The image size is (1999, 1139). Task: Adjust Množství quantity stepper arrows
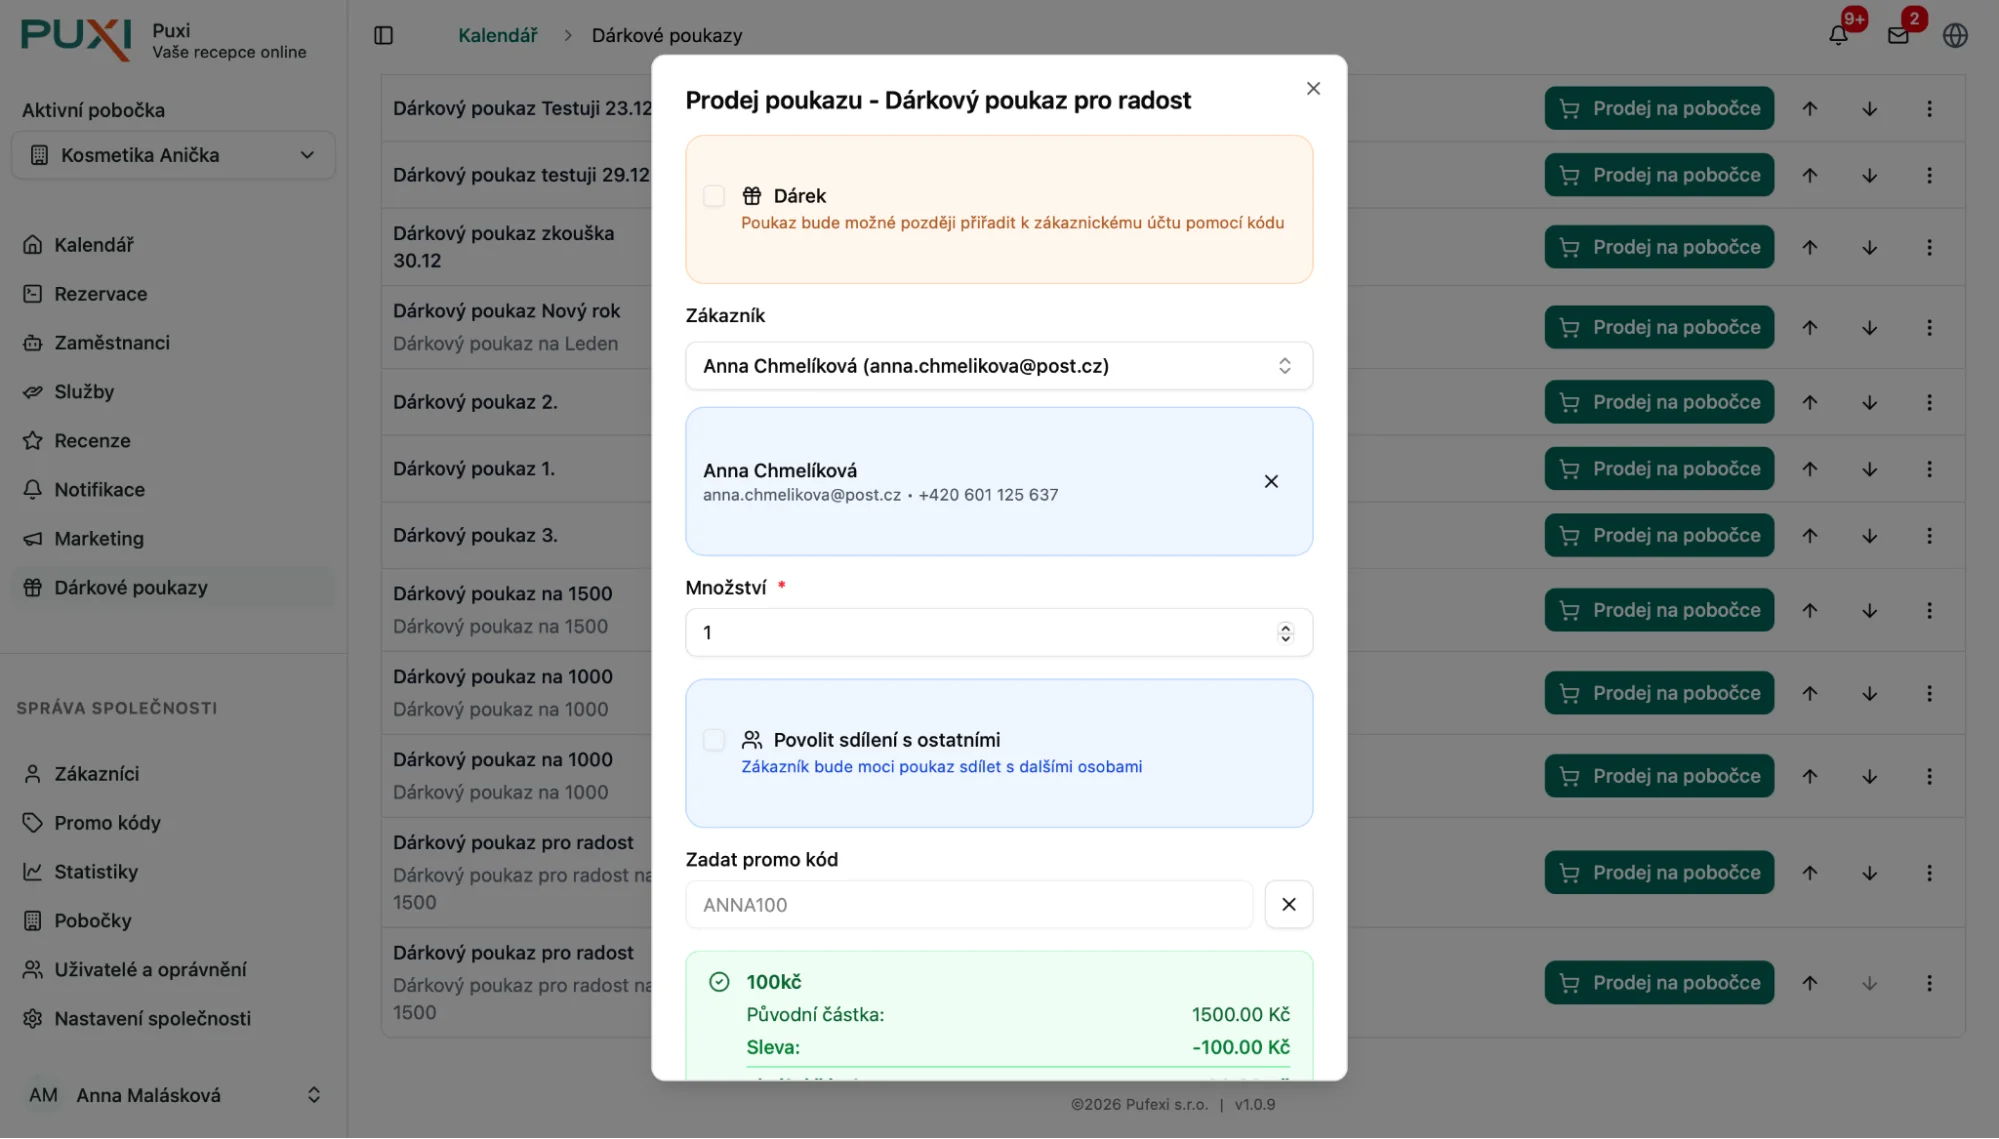point(1285,632)
